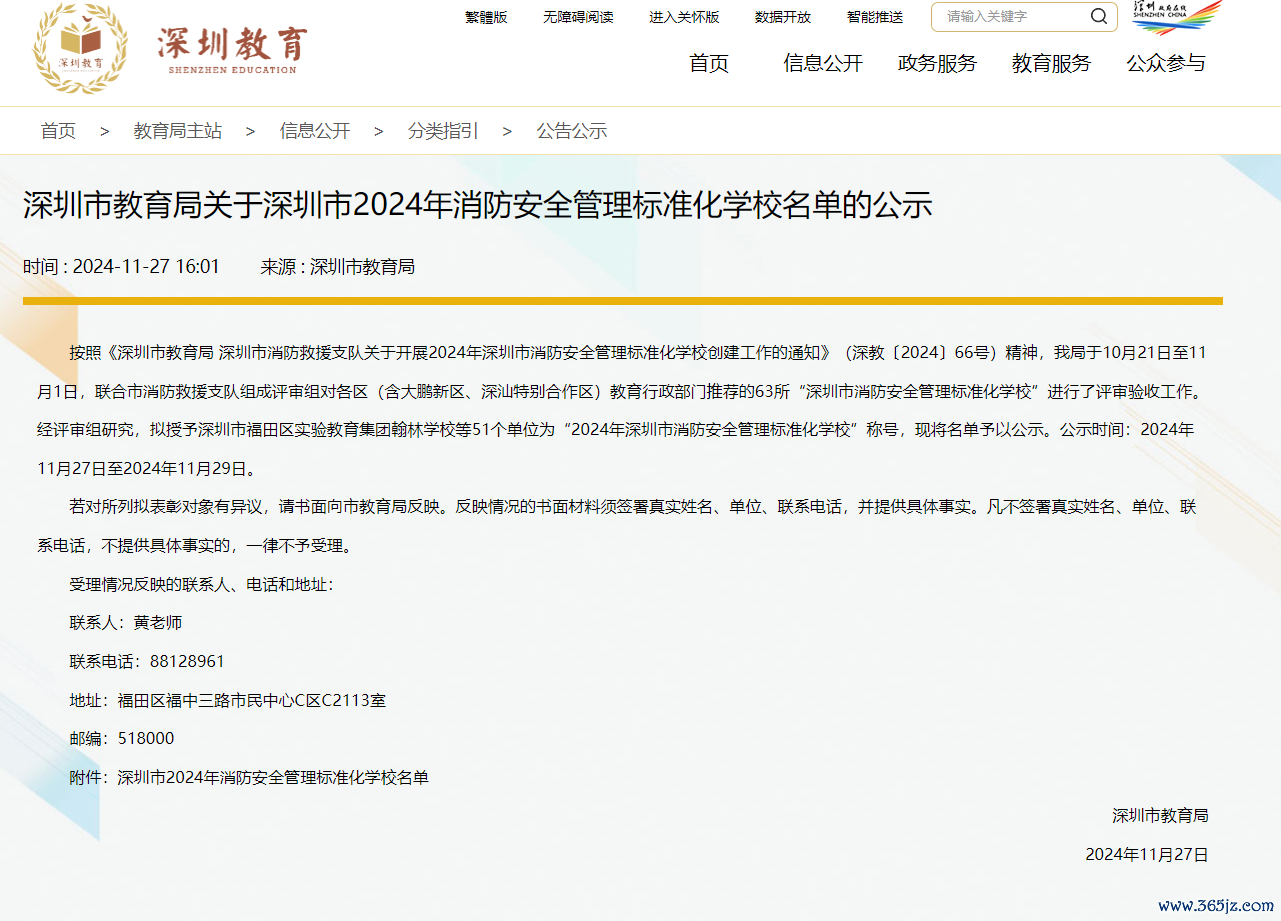Click the line 受理情况反映的联系人、电话和地址
1281x921 pixels.
click(x=201, y=584)
